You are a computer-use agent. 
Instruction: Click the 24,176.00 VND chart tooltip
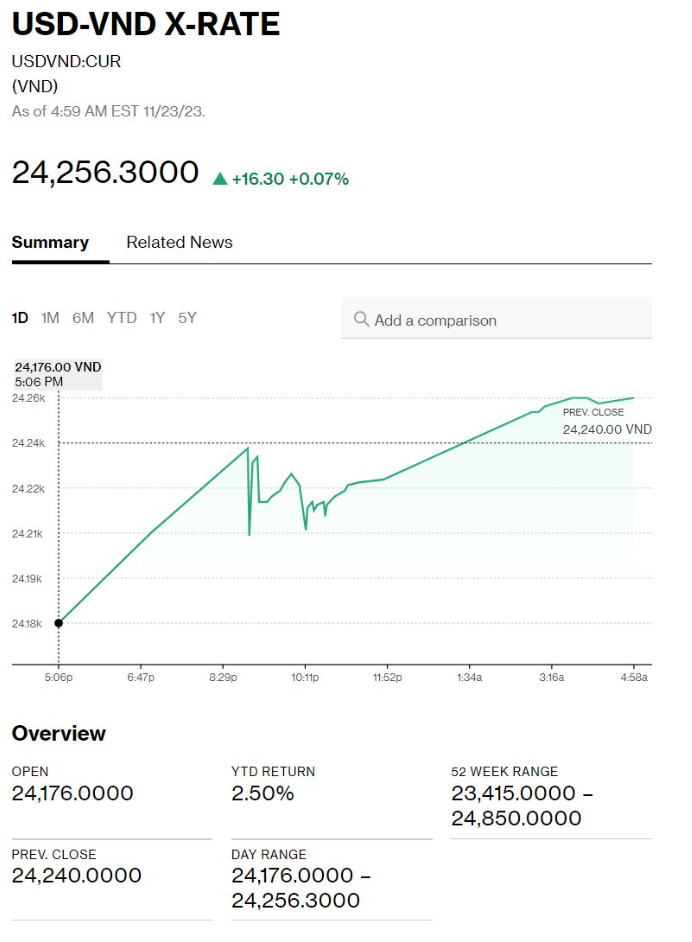pyautogui.click(x=58, y=374)
